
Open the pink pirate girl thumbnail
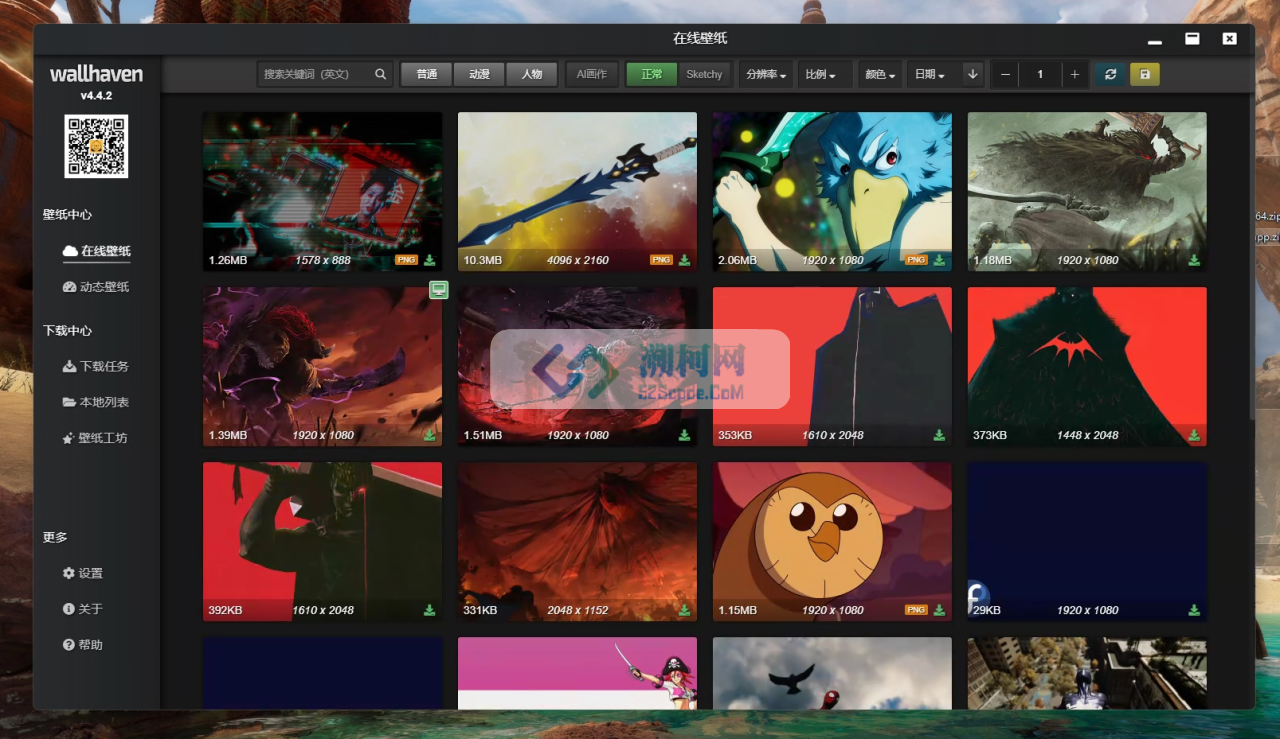[x=577, y=673]
